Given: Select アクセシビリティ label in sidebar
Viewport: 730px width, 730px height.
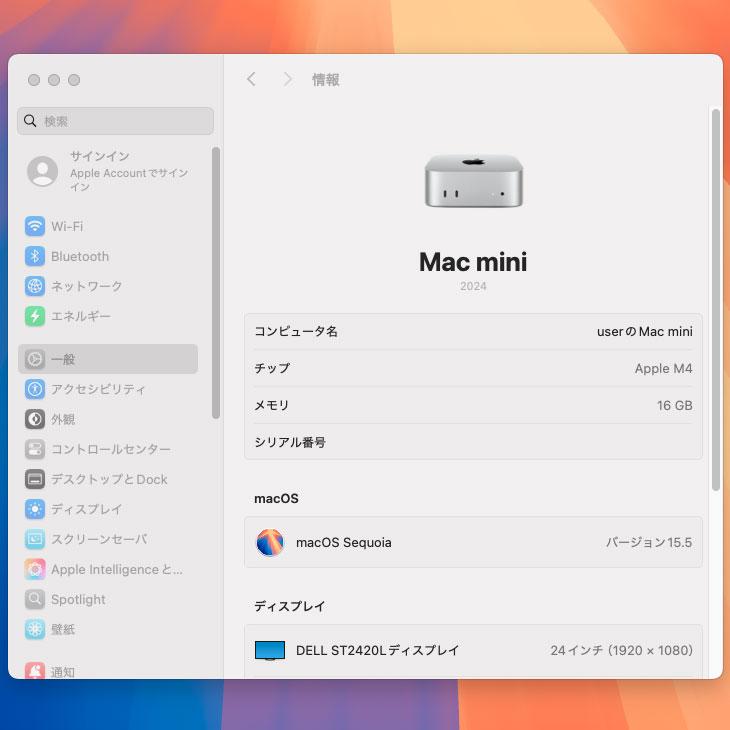Looking at the screenshot, I should click(x=98, y=389).
